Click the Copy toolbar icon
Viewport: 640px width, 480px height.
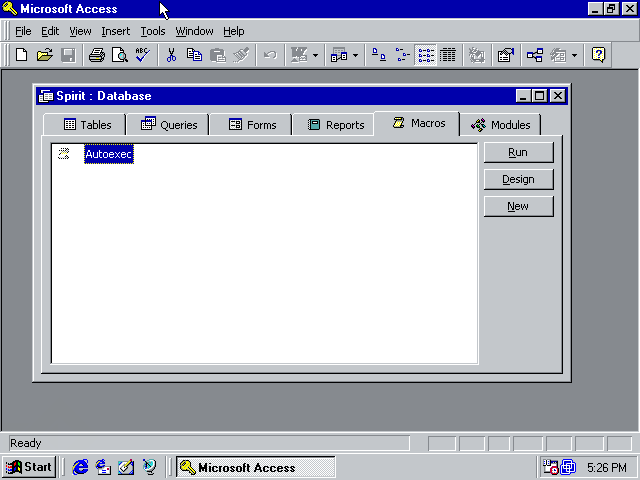[x=194, y=55]
